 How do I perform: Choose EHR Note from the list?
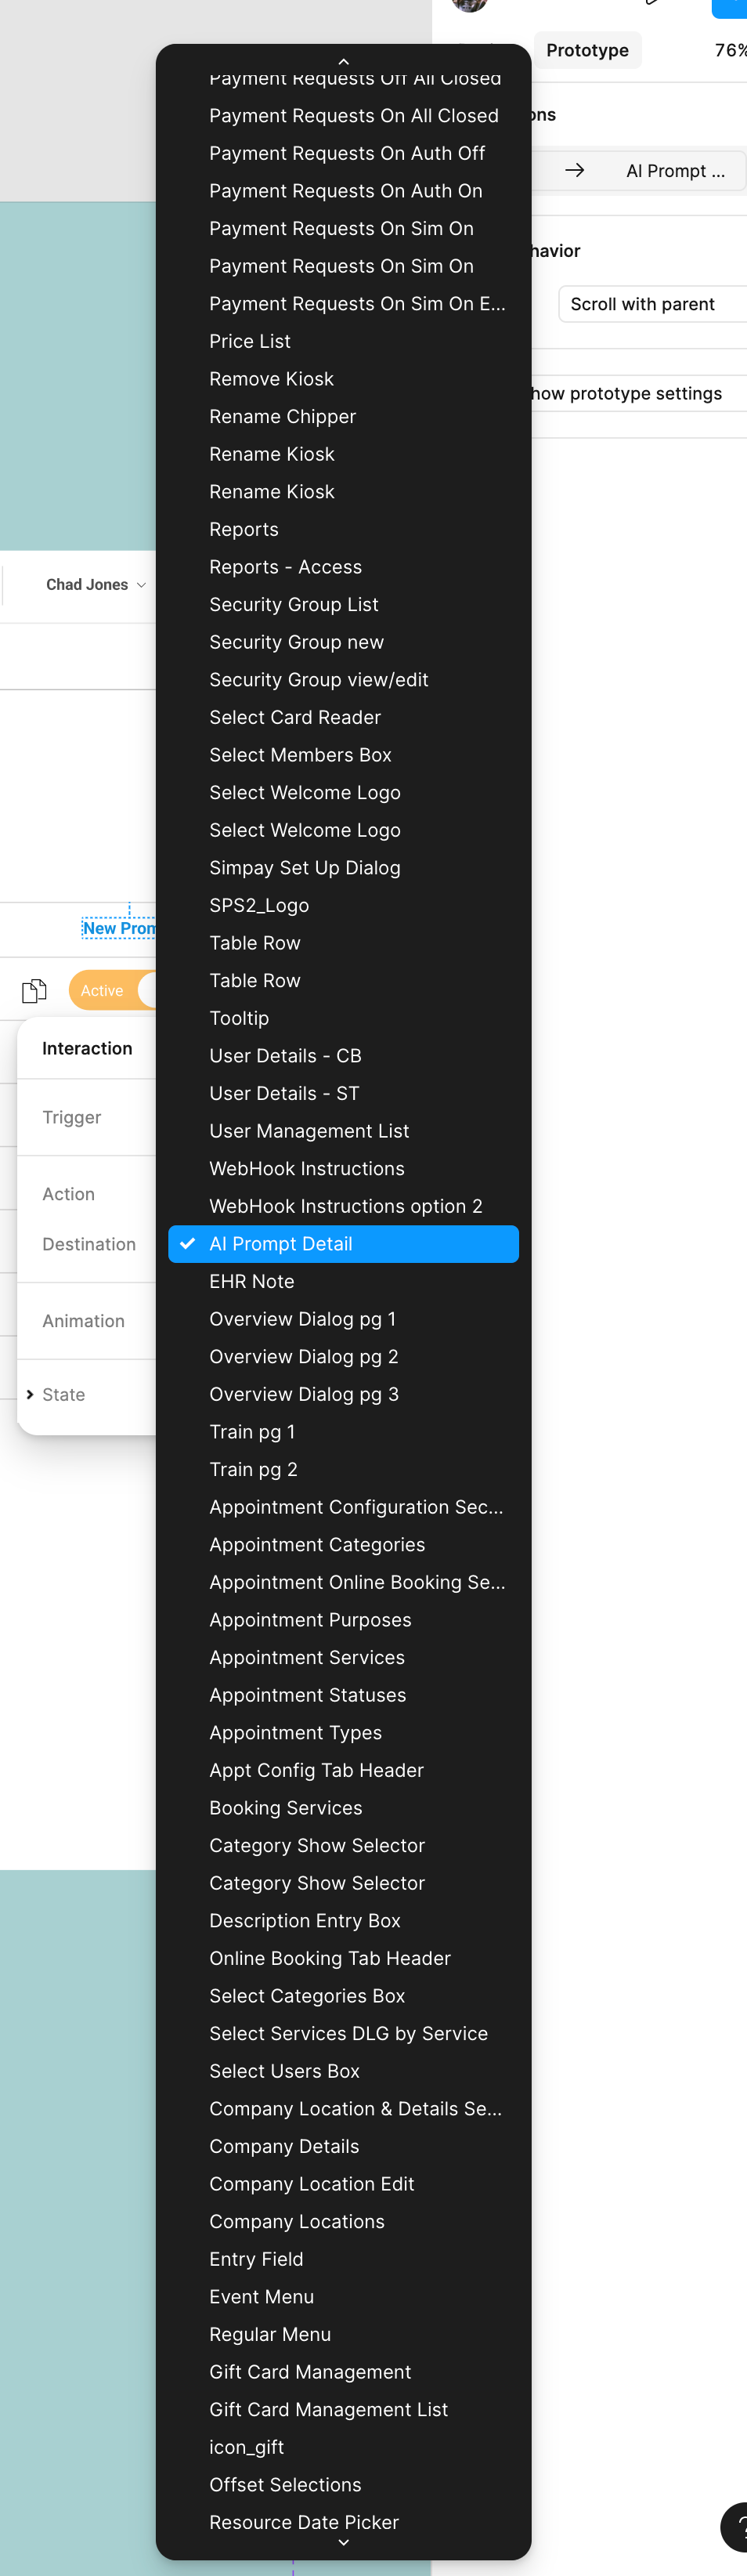tap(343, 1282)
